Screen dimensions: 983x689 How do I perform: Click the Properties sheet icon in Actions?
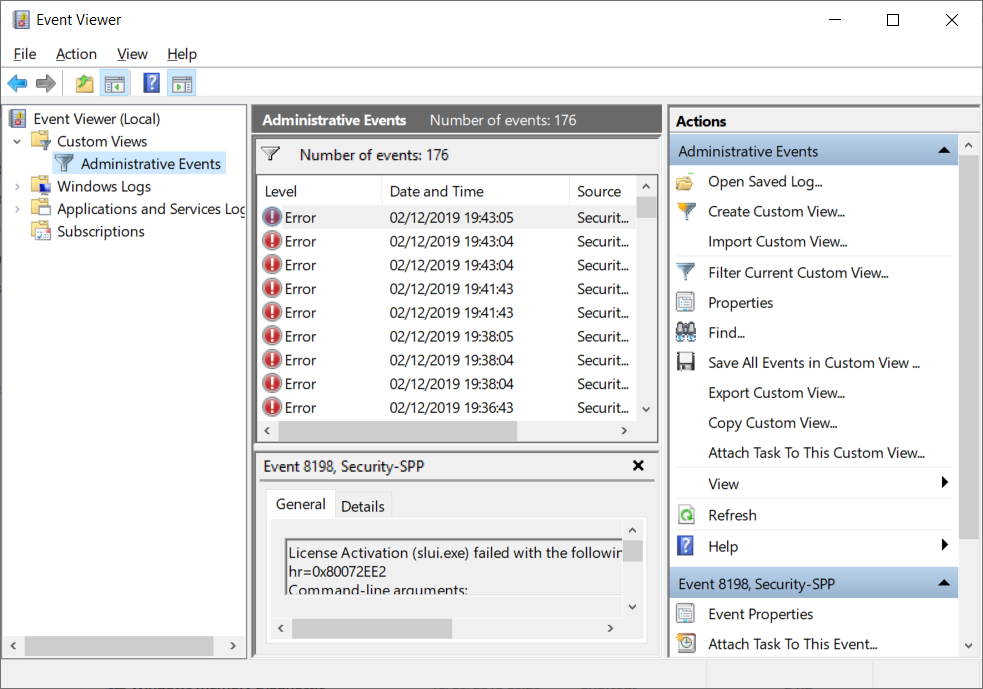[x=685, y=302]
